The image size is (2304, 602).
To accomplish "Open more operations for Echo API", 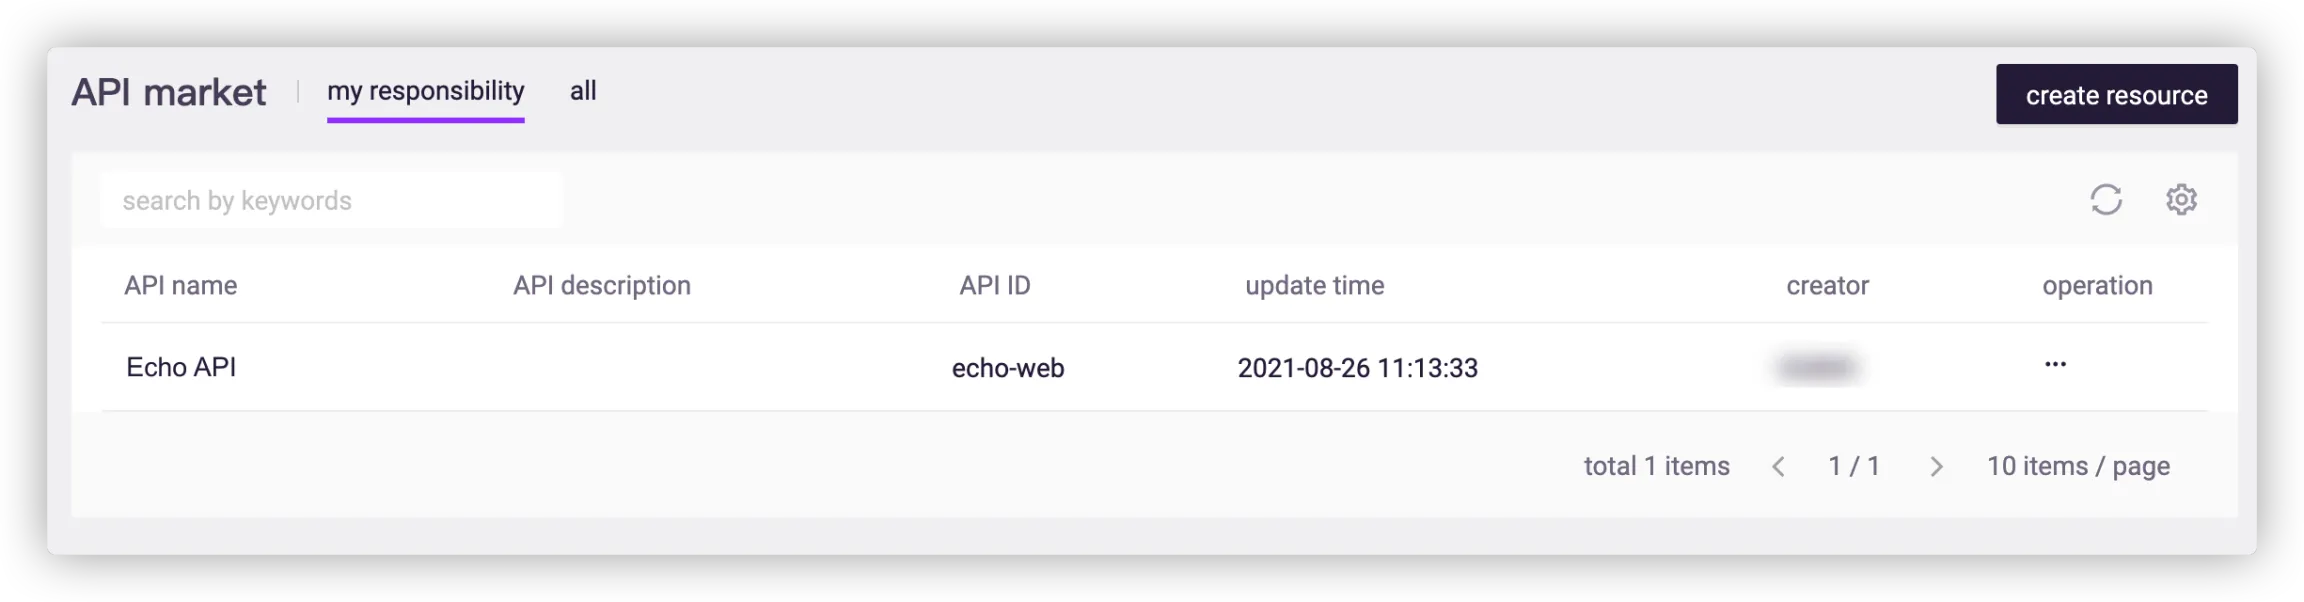I will tap(2055, 365).
